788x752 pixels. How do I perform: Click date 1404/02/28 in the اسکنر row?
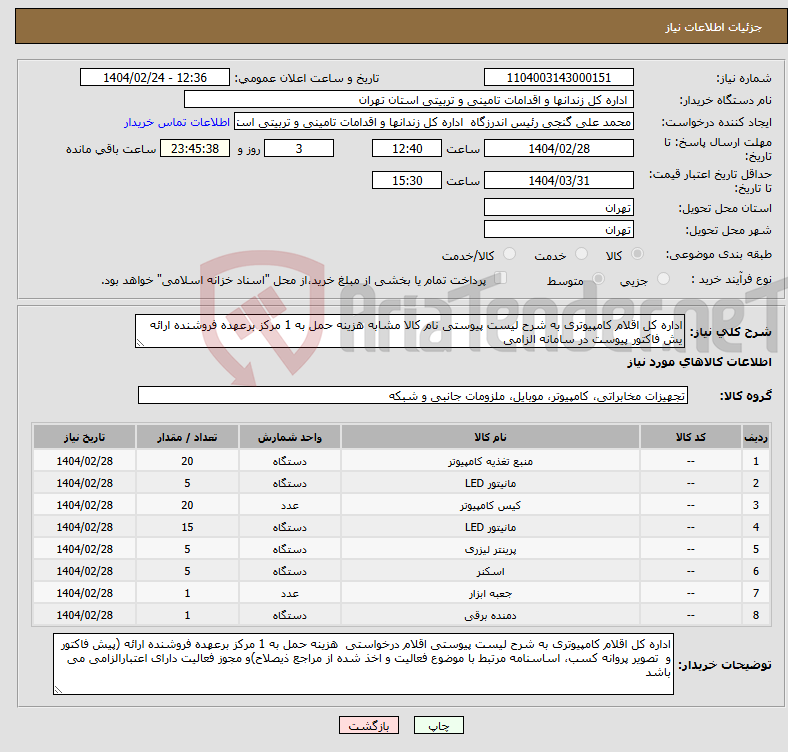(x=84, y=572)
